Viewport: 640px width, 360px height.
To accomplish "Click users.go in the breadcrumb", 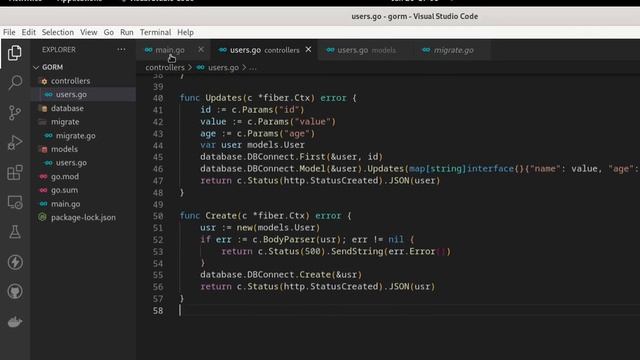I will coord(223,67).
